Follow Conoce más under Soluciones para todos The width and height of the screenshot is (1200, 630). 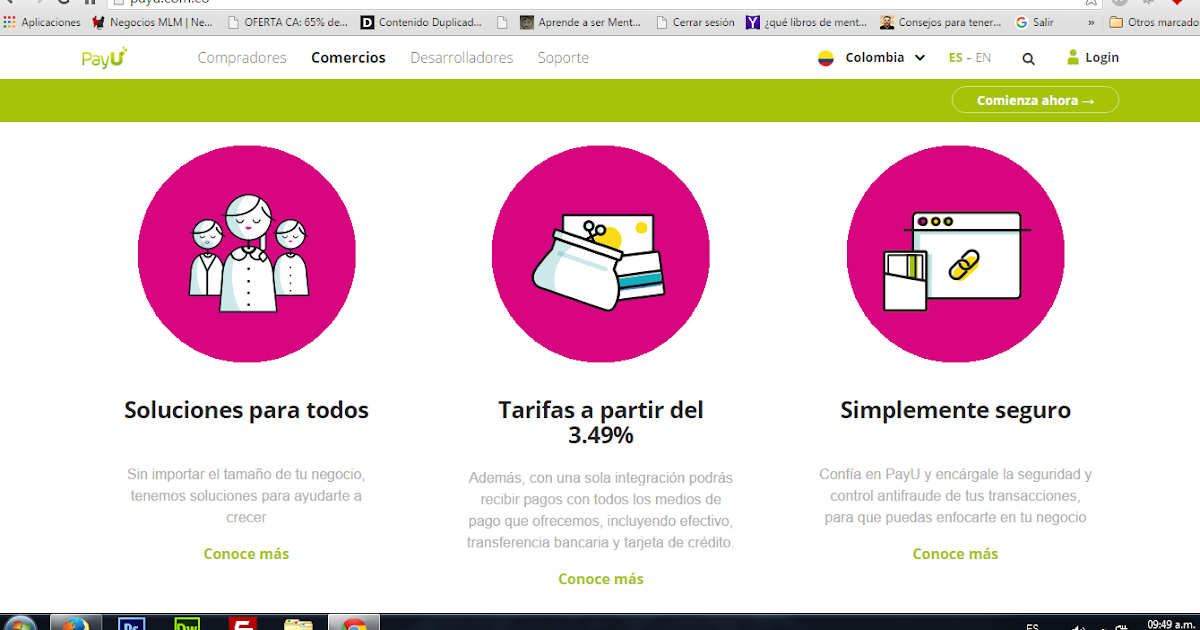pyautogui.click(x=246, y=553)
